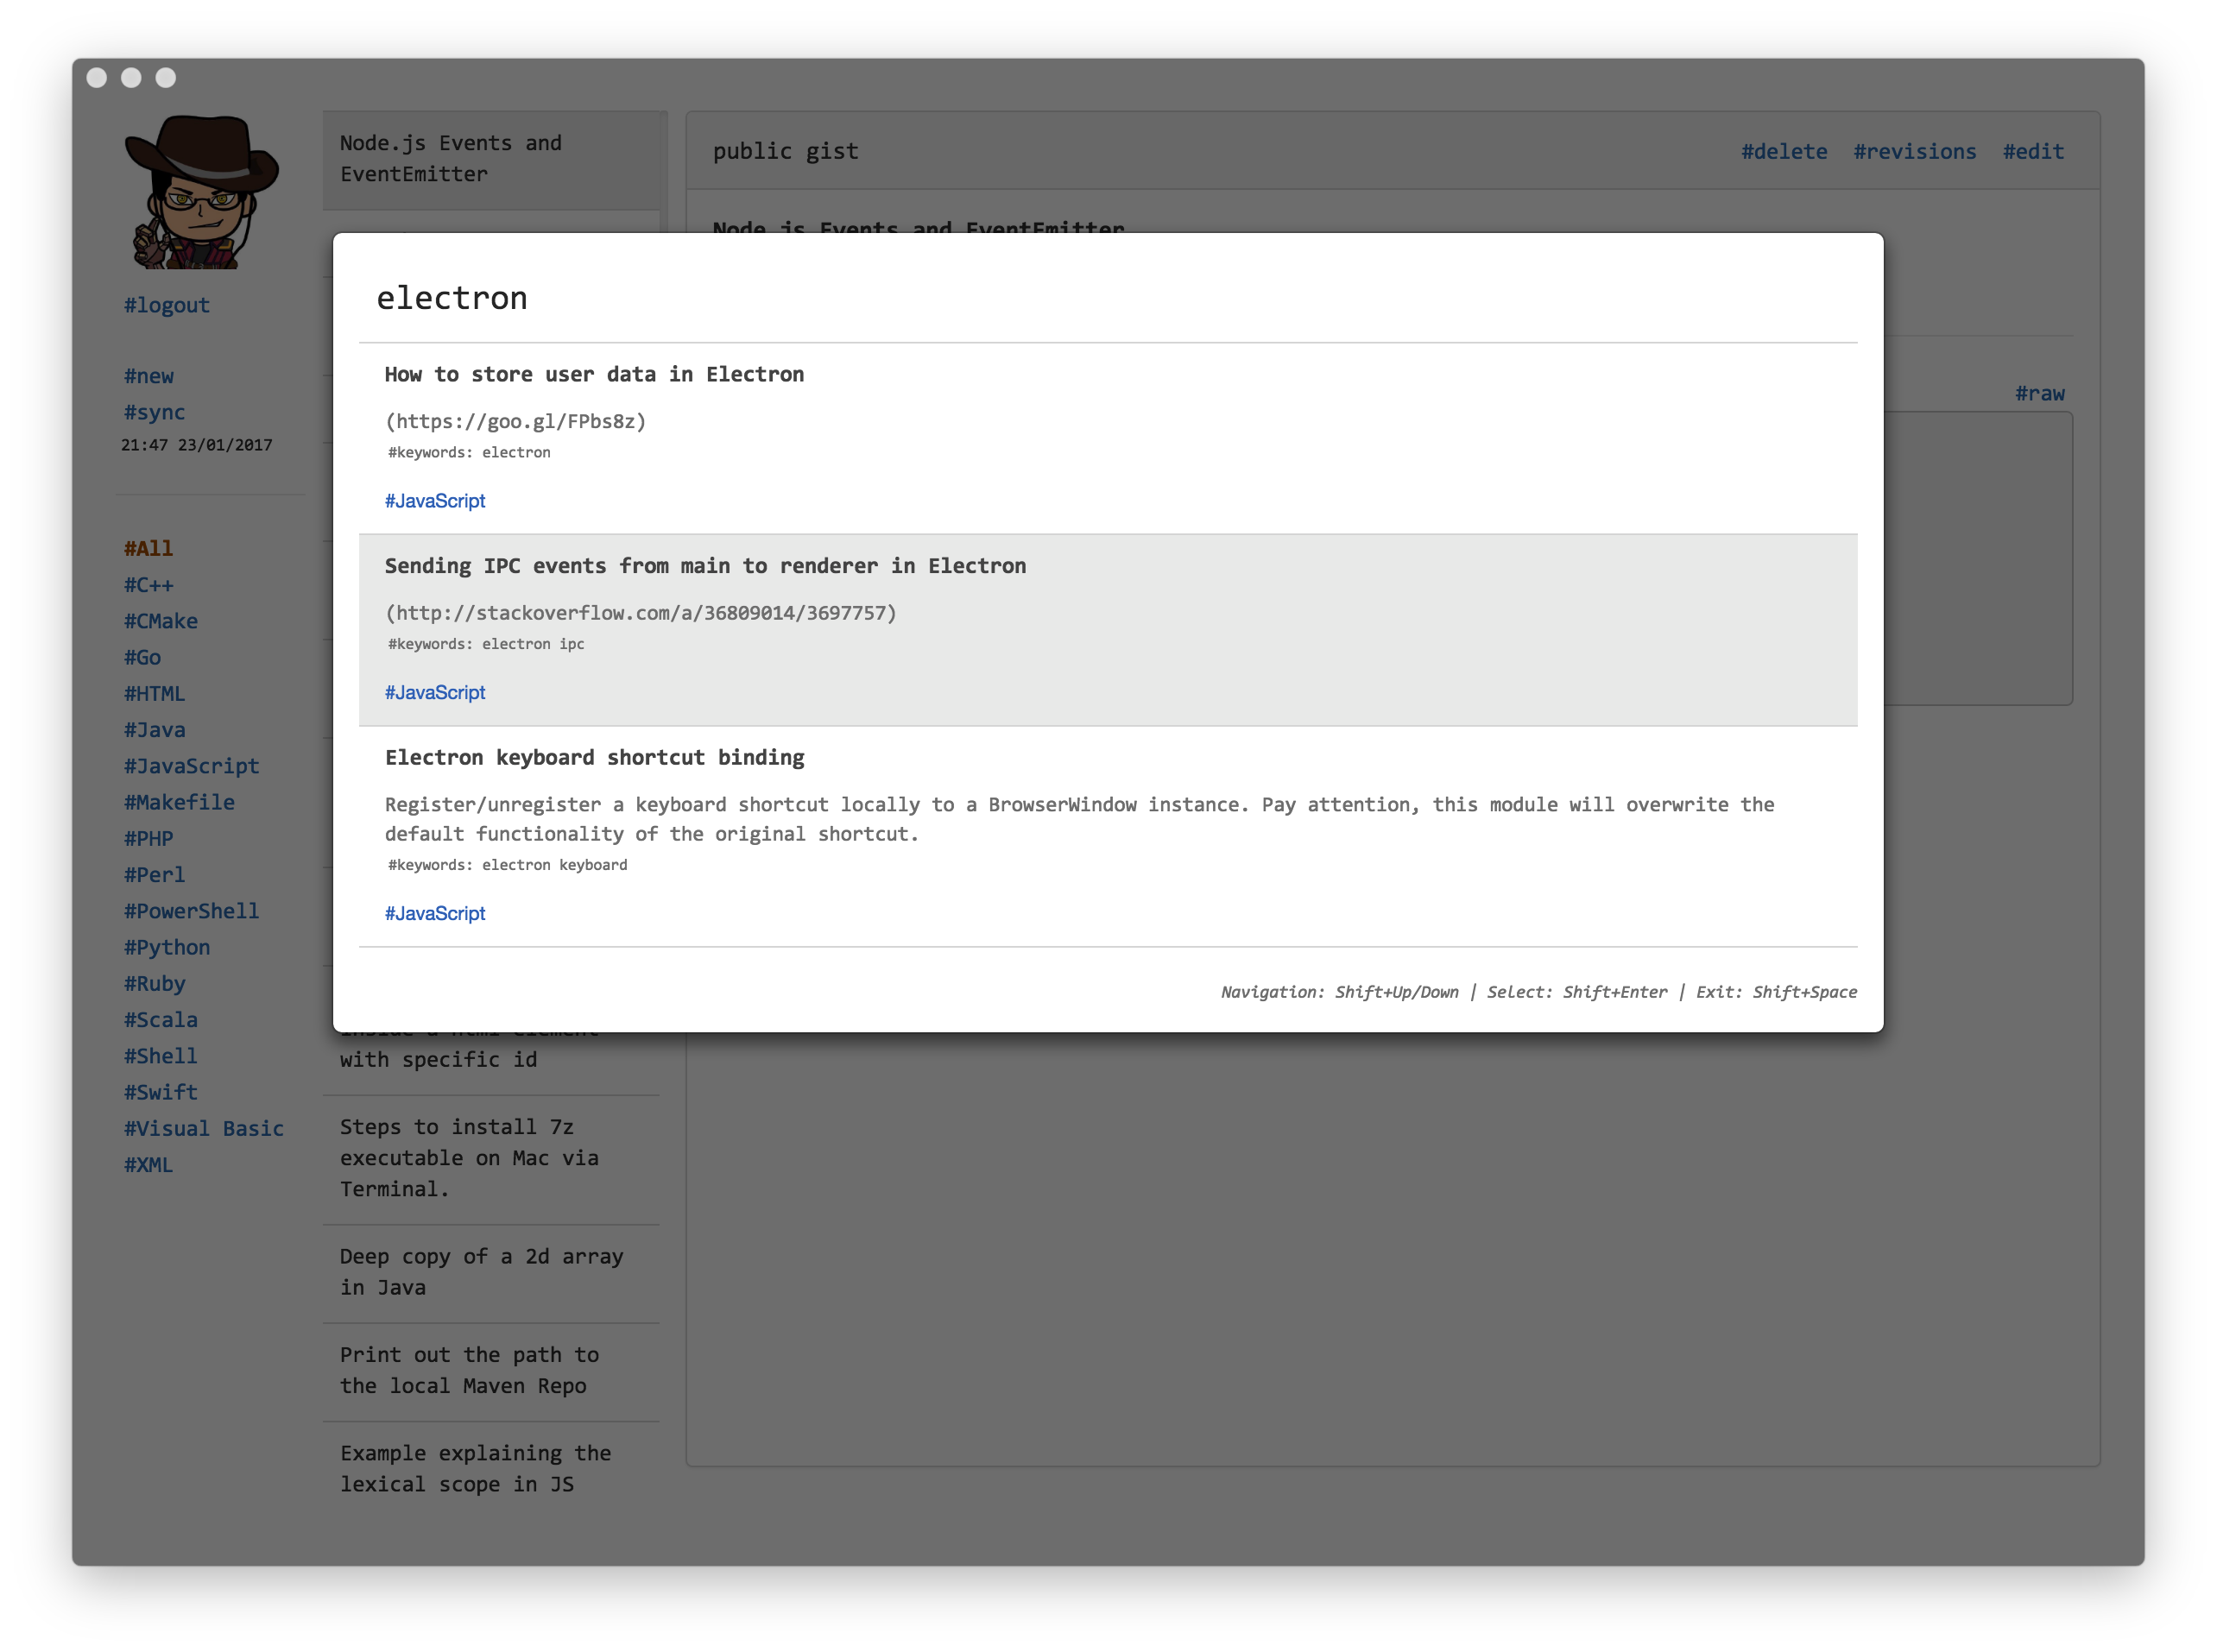The width and height of the screenshot is (2217, 1652).
Task: Click the cowboy avatar image
Action: point(201,192)
